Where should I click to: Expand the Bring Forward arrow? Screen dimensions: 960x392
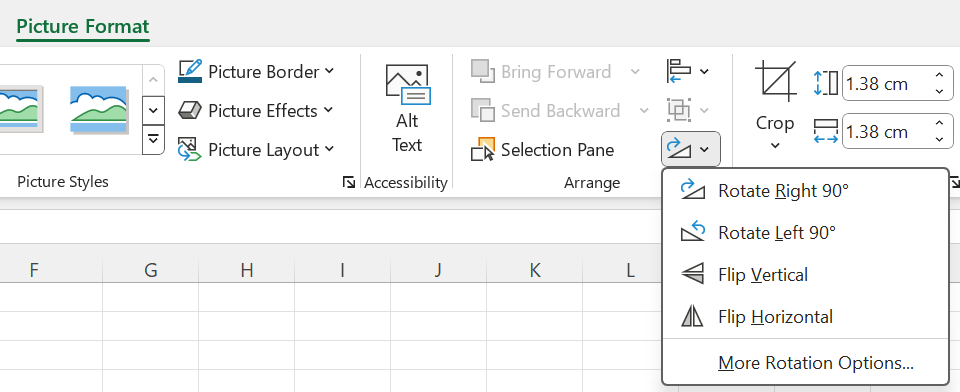[x=635, y=72]
